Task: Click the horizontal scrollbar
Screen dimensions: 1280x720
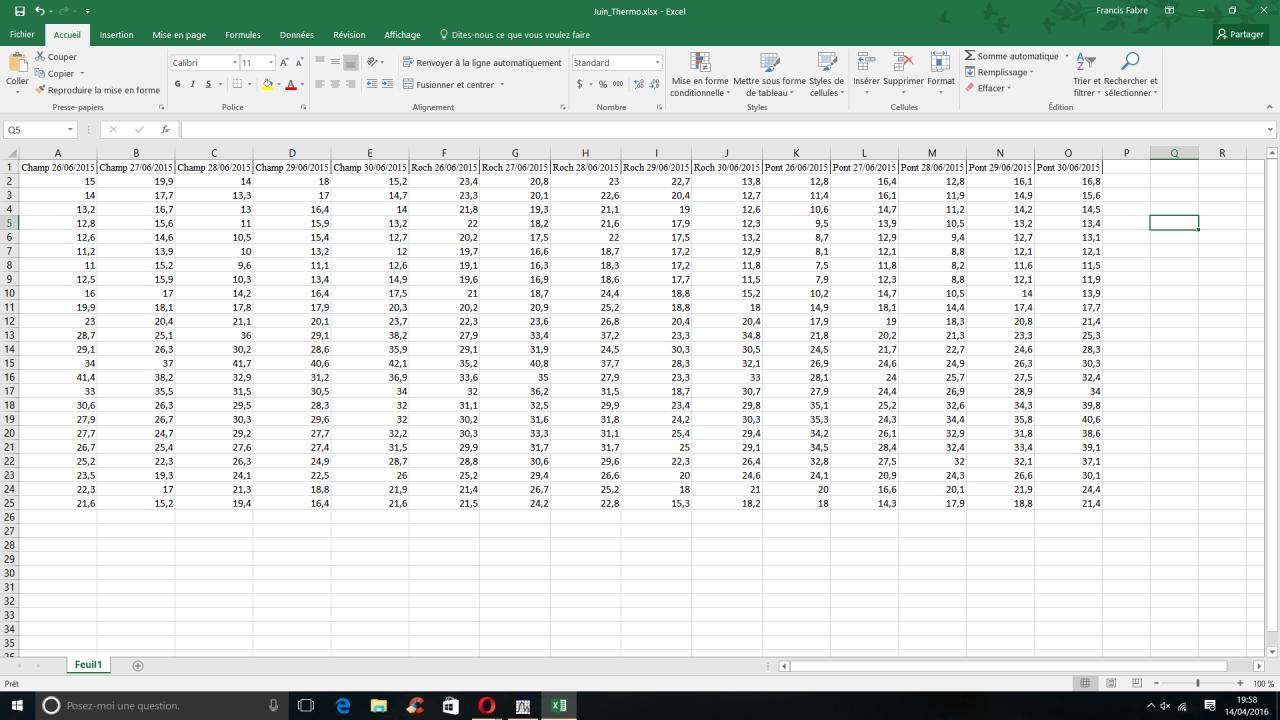Action: pos(1008,666)
